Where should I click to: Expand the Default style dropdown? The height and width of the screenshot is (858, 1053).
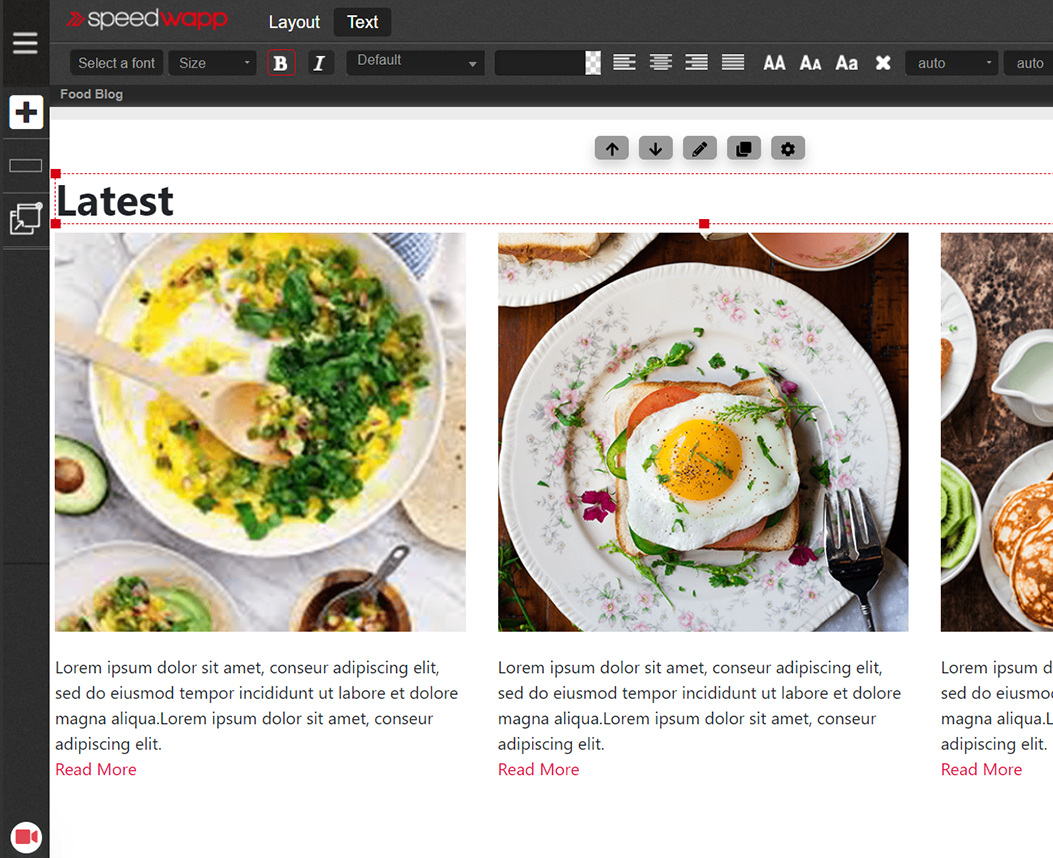point(415,62)
